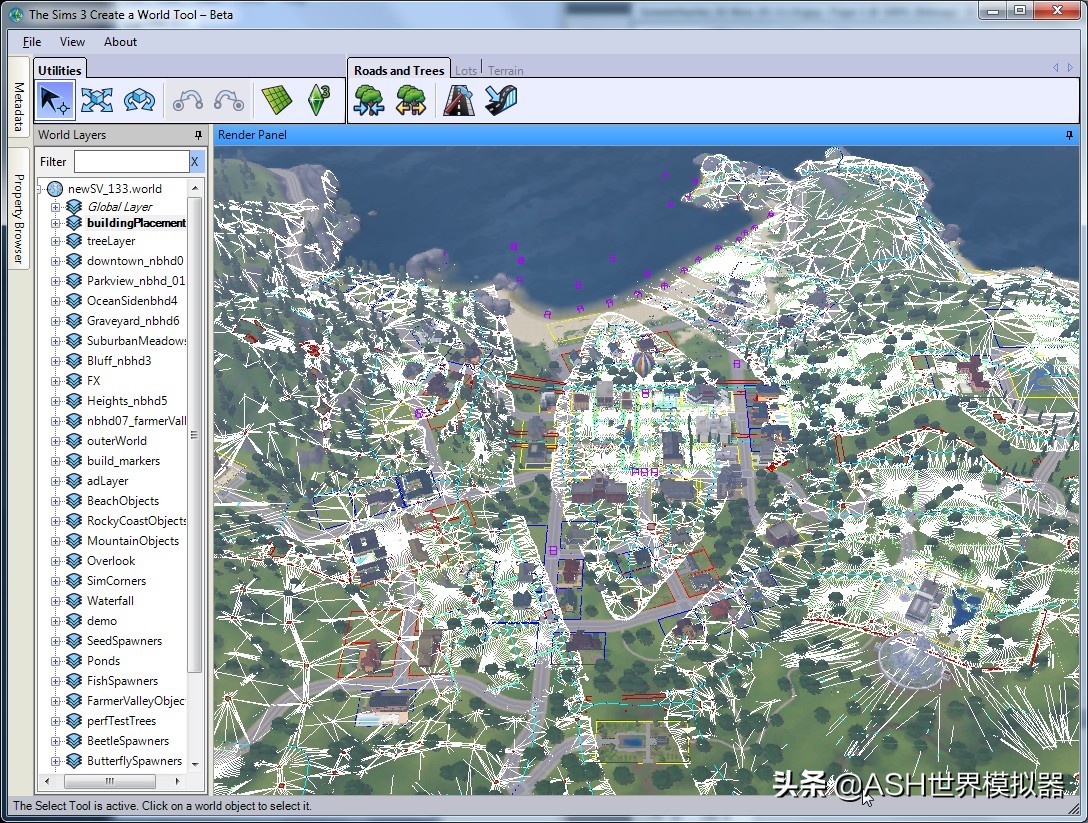This screenshot has width=1088, height=823.
Task: Click the layer list scroll up arrow
Action: 195,188
